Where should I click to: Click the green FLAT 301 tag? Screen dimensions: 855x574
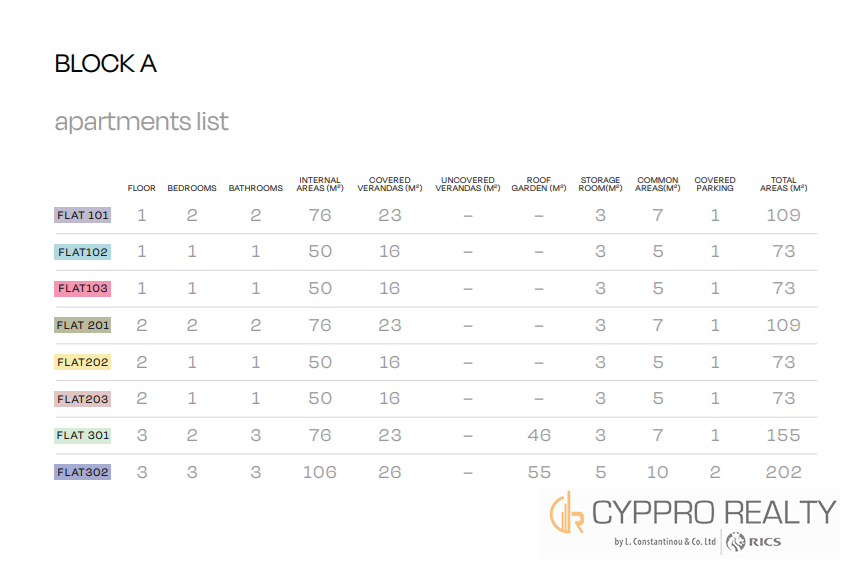coord(83,435)
